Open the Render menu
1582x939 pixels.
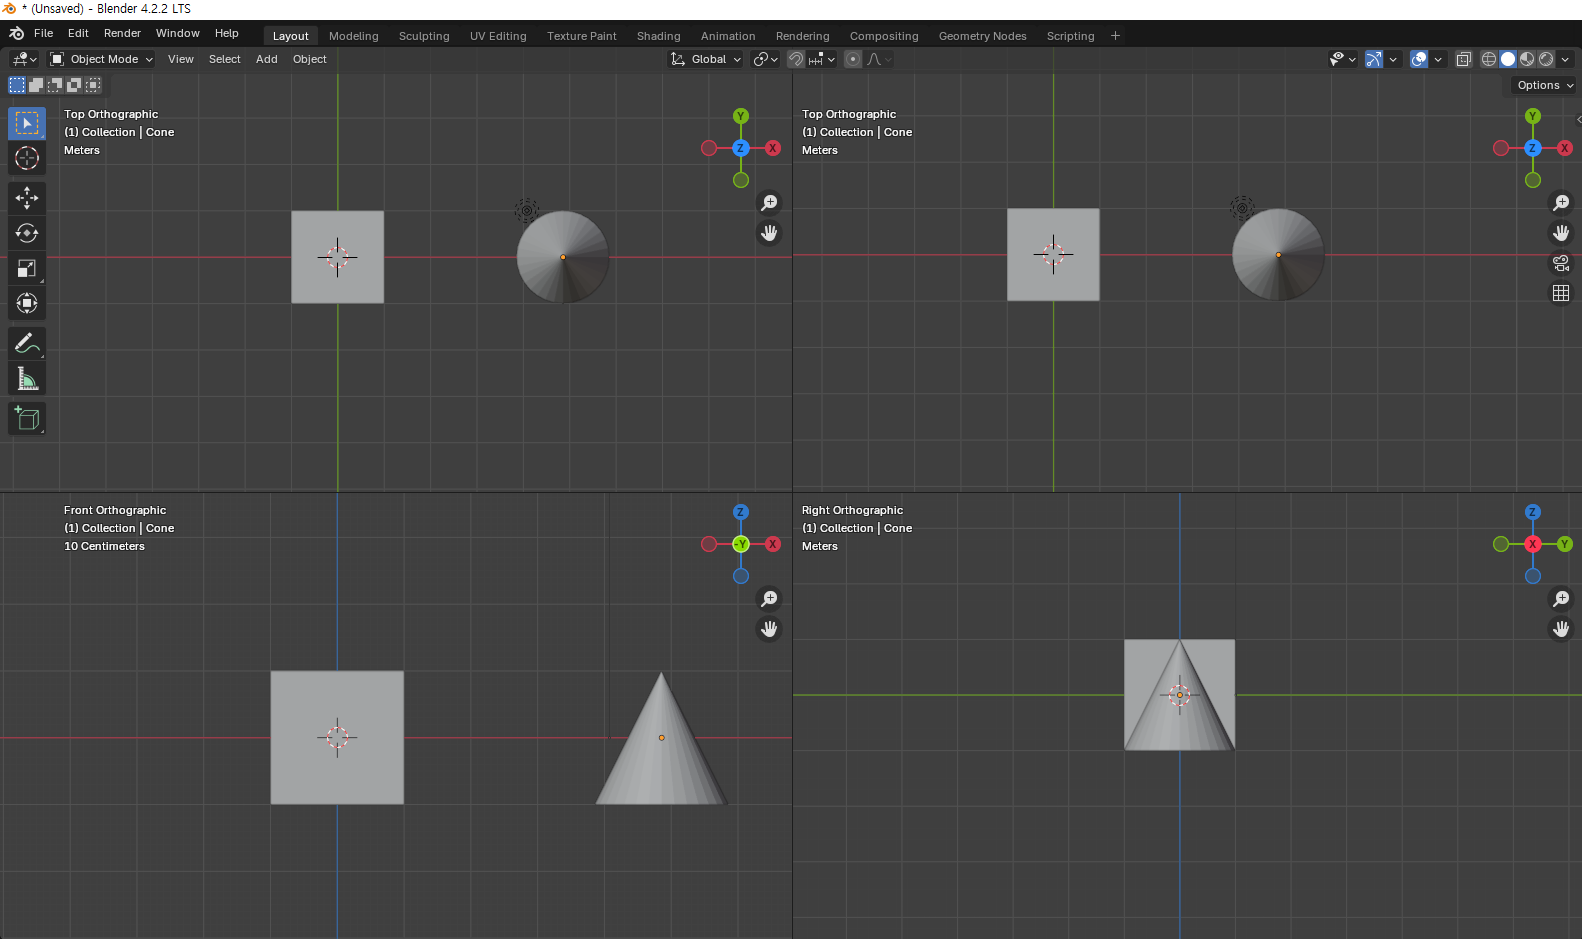point(122,33)
